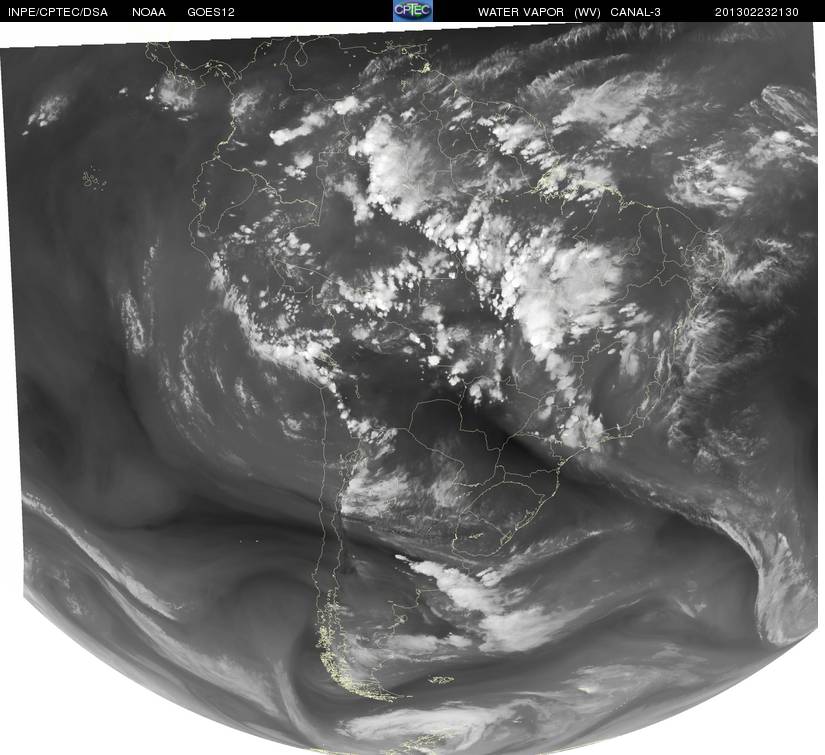This screenshot has height=755, width=825.
Task: Click the CPTEC logo in the header
Action: [413, 11]
